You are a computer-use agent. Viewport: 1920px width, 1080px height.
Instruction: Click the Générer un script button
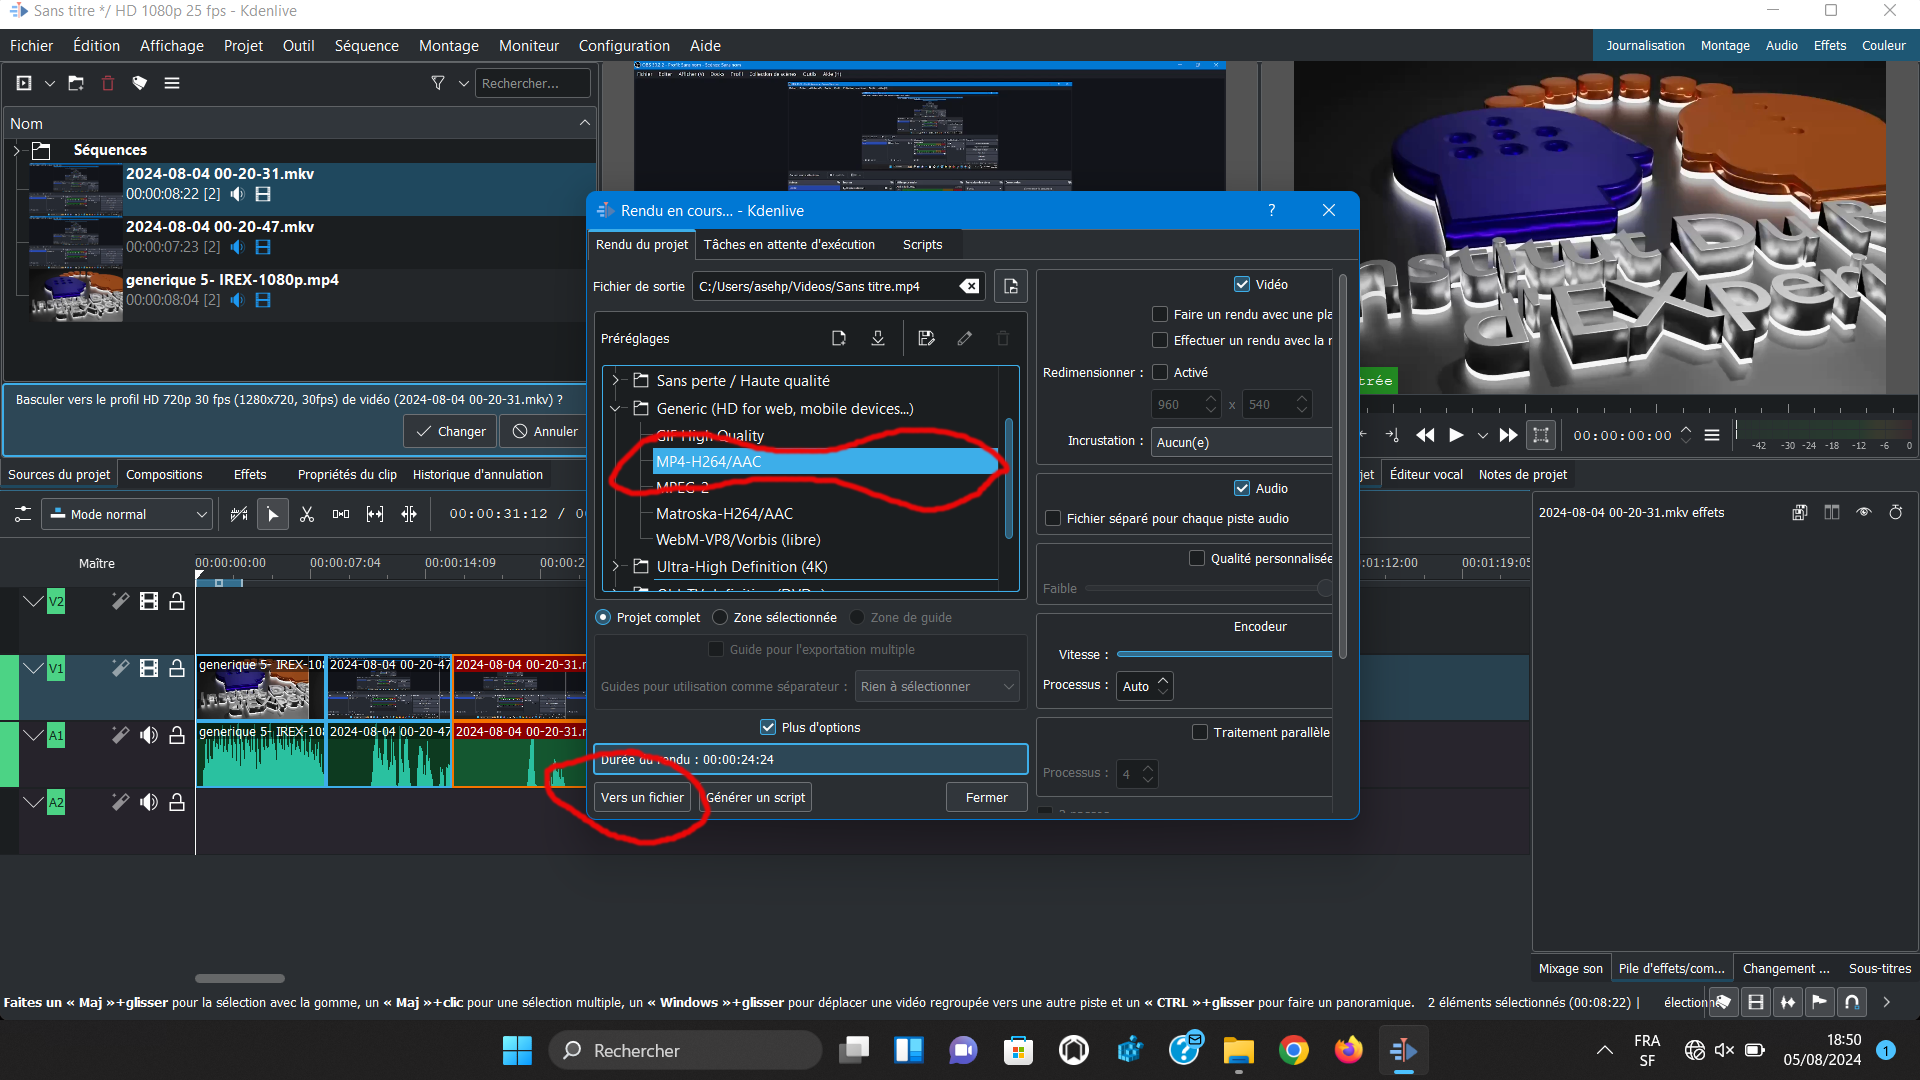pyautogui.click(x=755, y=797)
